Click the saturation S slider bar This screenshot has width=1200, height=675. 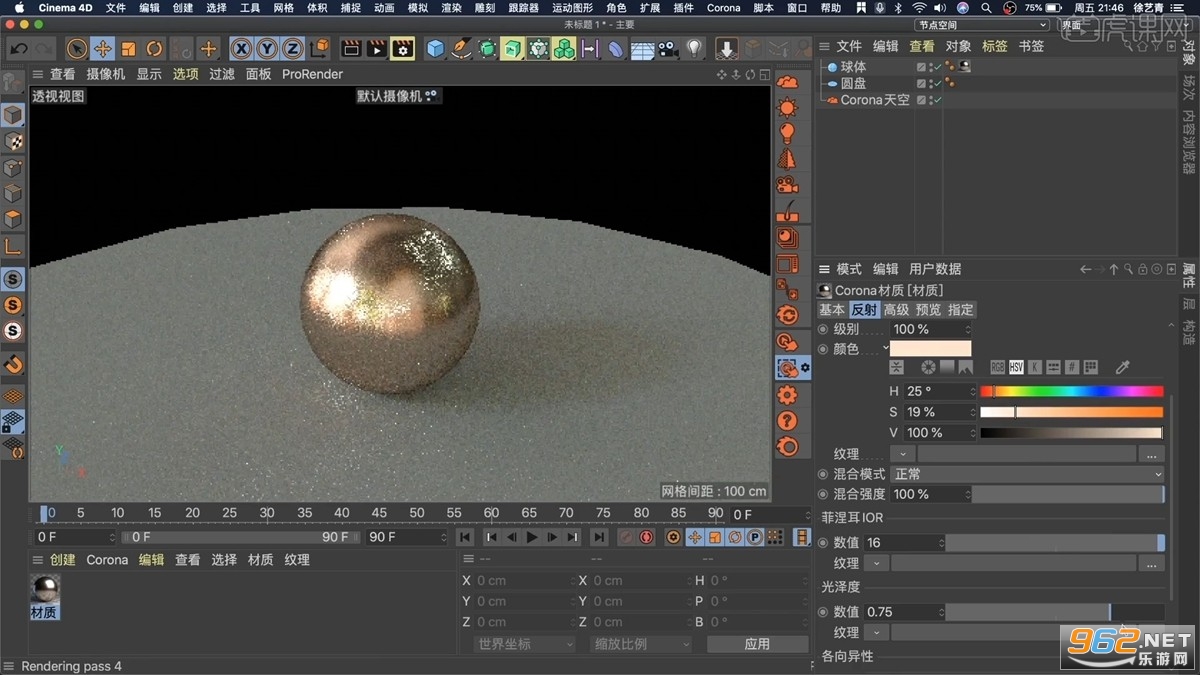(x=1071, y=412)
